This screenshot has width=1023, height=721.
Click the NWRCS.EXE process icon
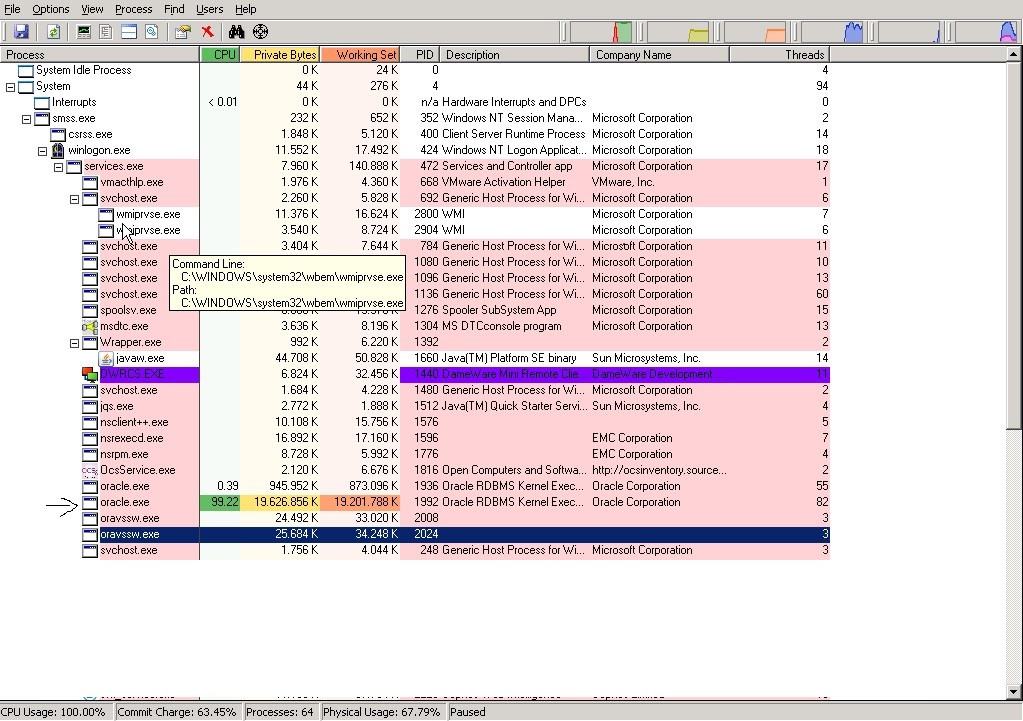(x=89, y=373)
